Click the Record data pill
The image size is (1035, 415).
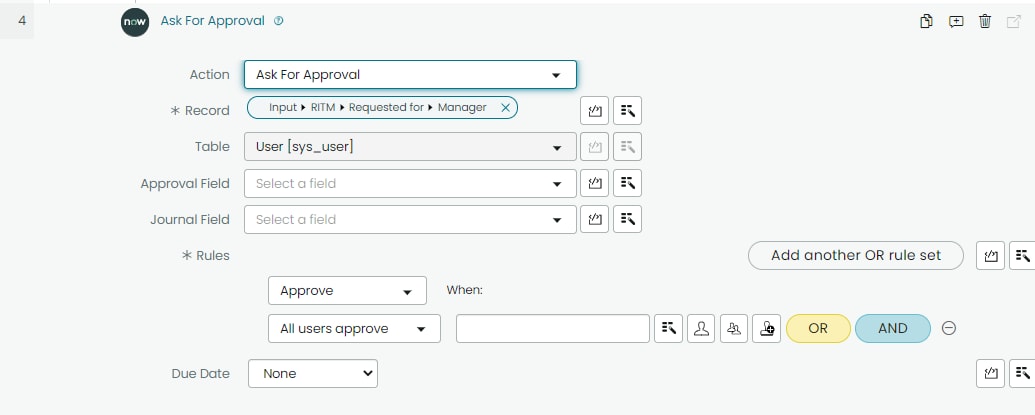coord(382,108)
